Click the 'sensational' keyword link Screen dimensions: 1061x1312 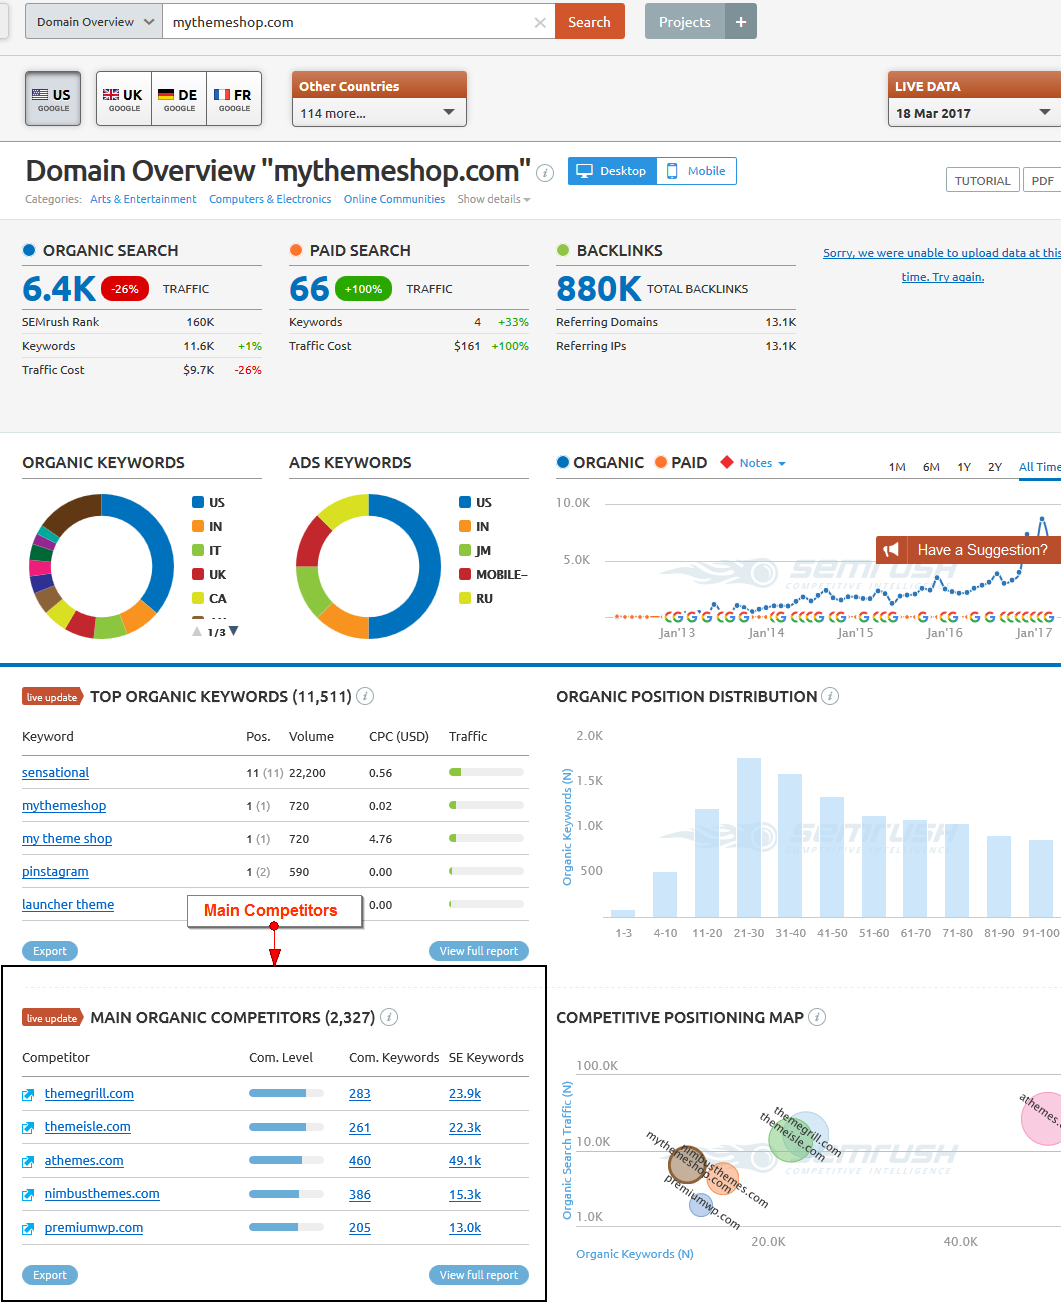[x=55, y=773]
